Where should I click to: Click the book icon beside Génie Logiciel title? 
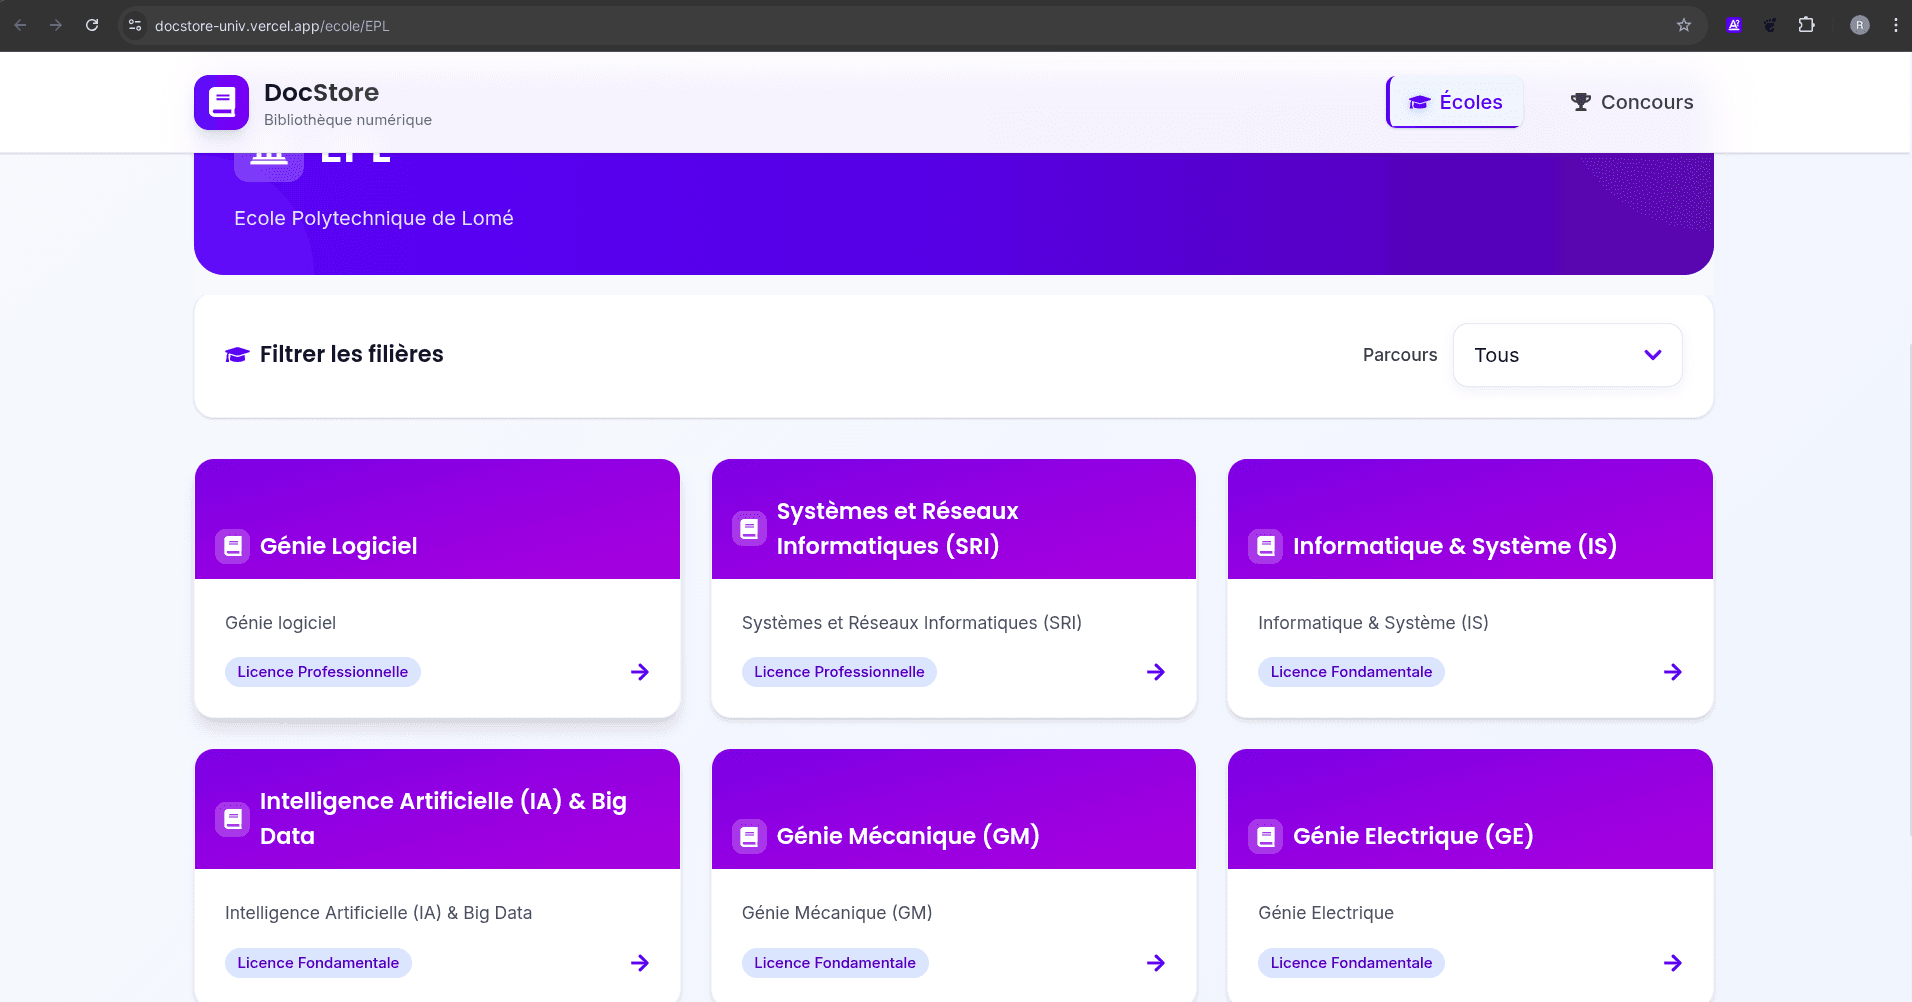pos(233,546)
